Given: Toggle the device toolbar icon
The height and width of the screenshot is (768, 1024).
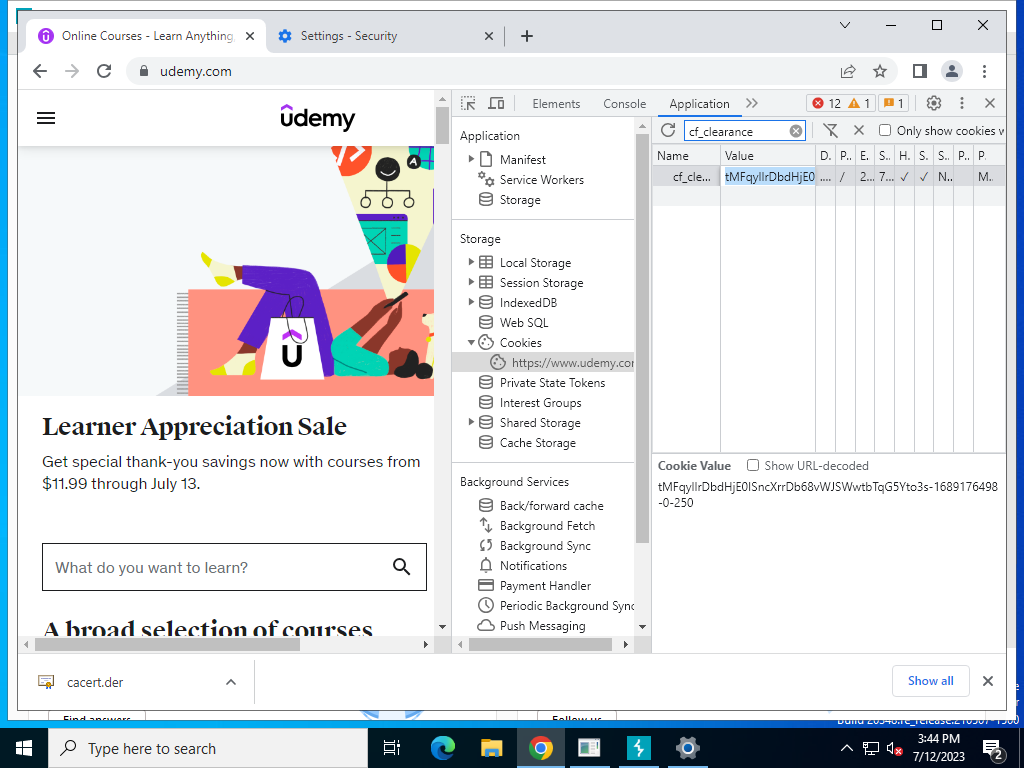Looking at the screenshot, I should tap(496, 103).
